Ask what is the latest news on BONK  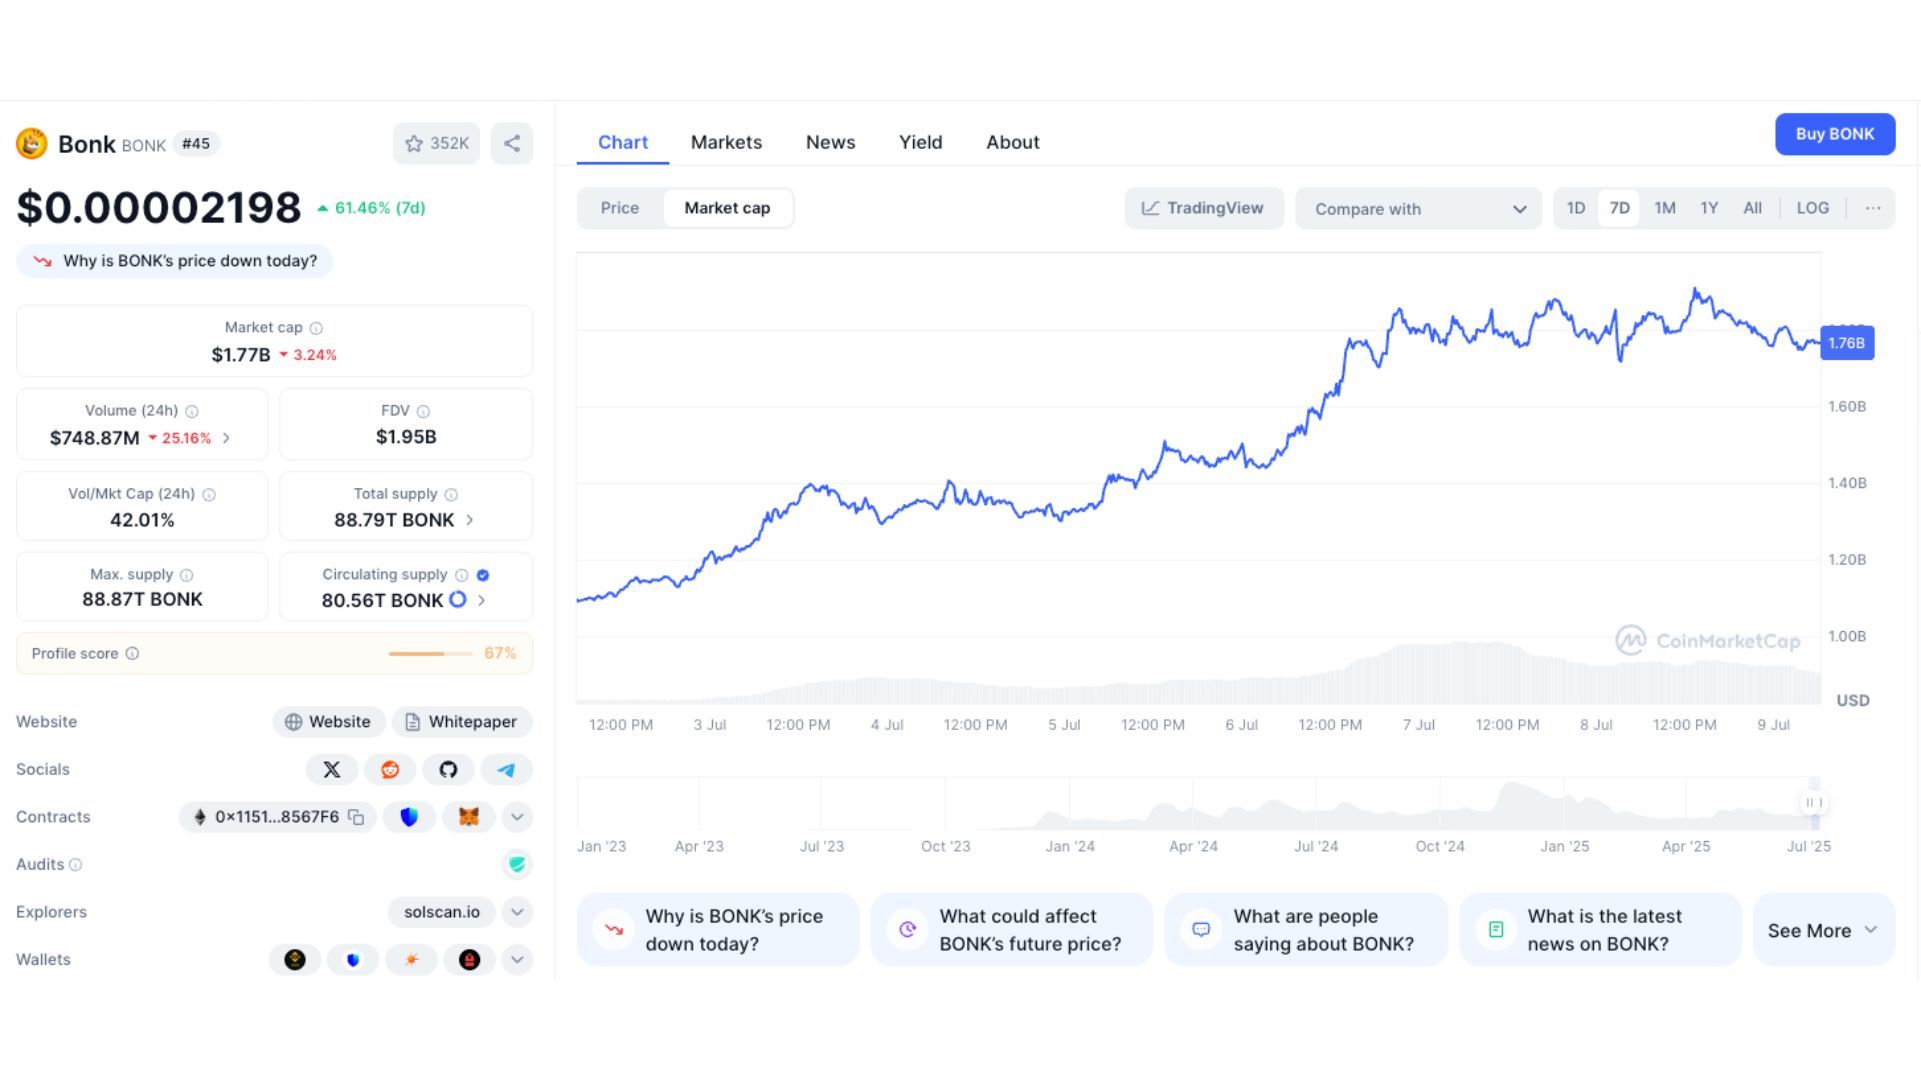click(x=1600, y=930)
